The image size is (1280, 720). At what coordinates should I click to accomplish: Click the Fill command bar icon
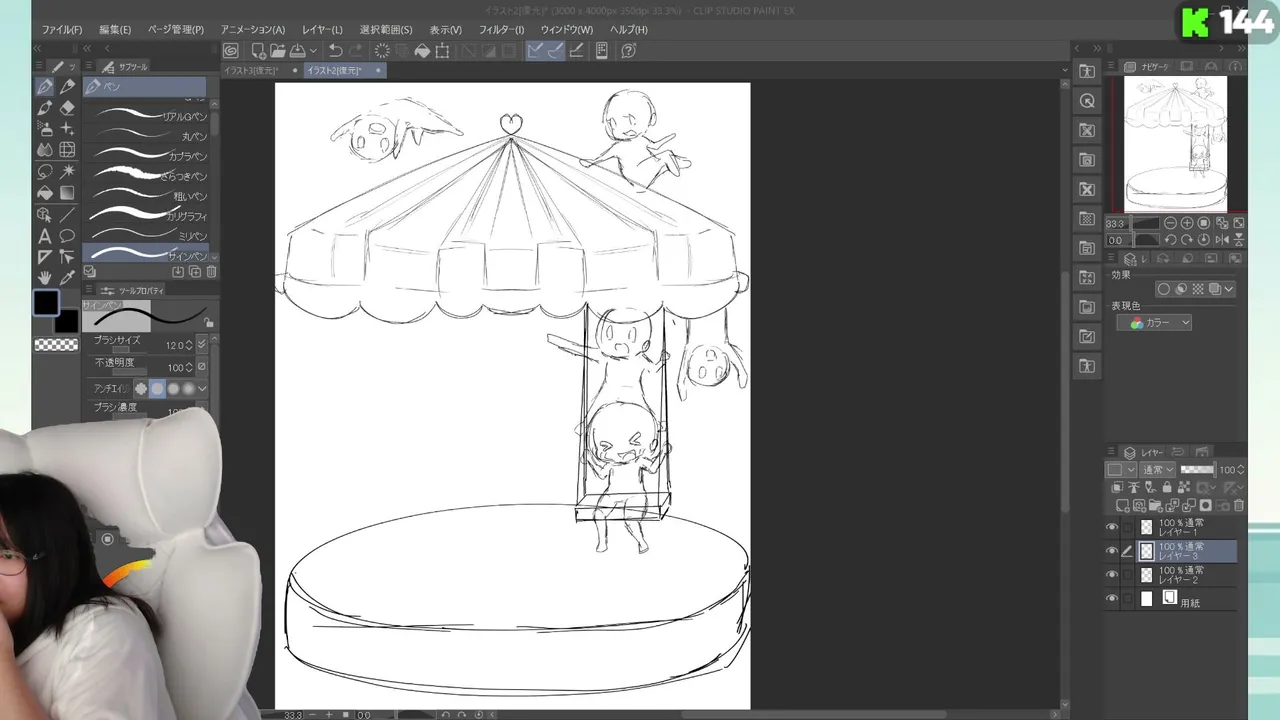coord(422,51)
